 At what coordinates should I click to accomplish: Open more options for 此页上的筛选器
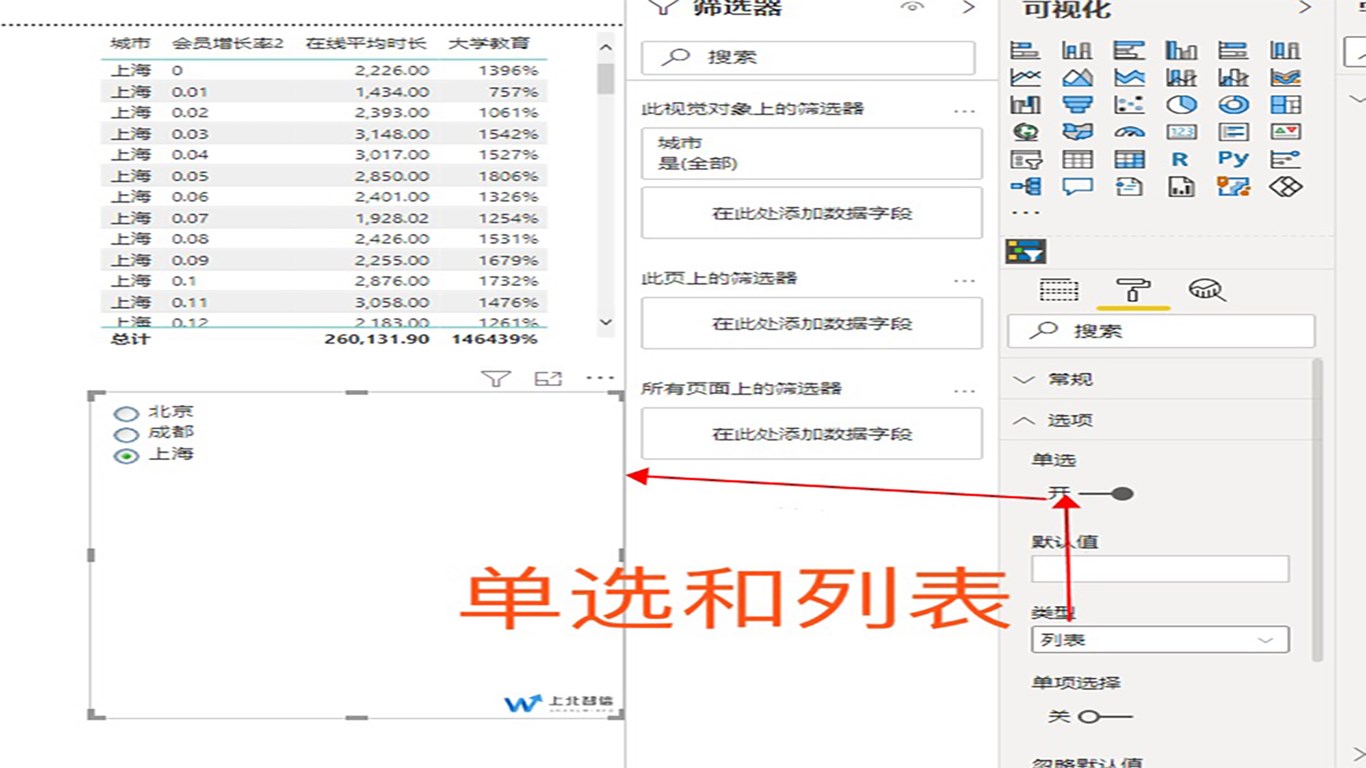(x=964, y=281)
